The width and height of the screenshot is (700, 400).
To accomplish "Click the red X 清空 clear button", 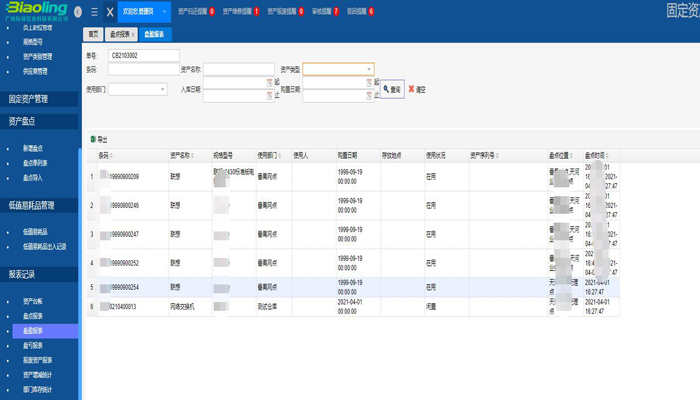I will coord(417,89).
